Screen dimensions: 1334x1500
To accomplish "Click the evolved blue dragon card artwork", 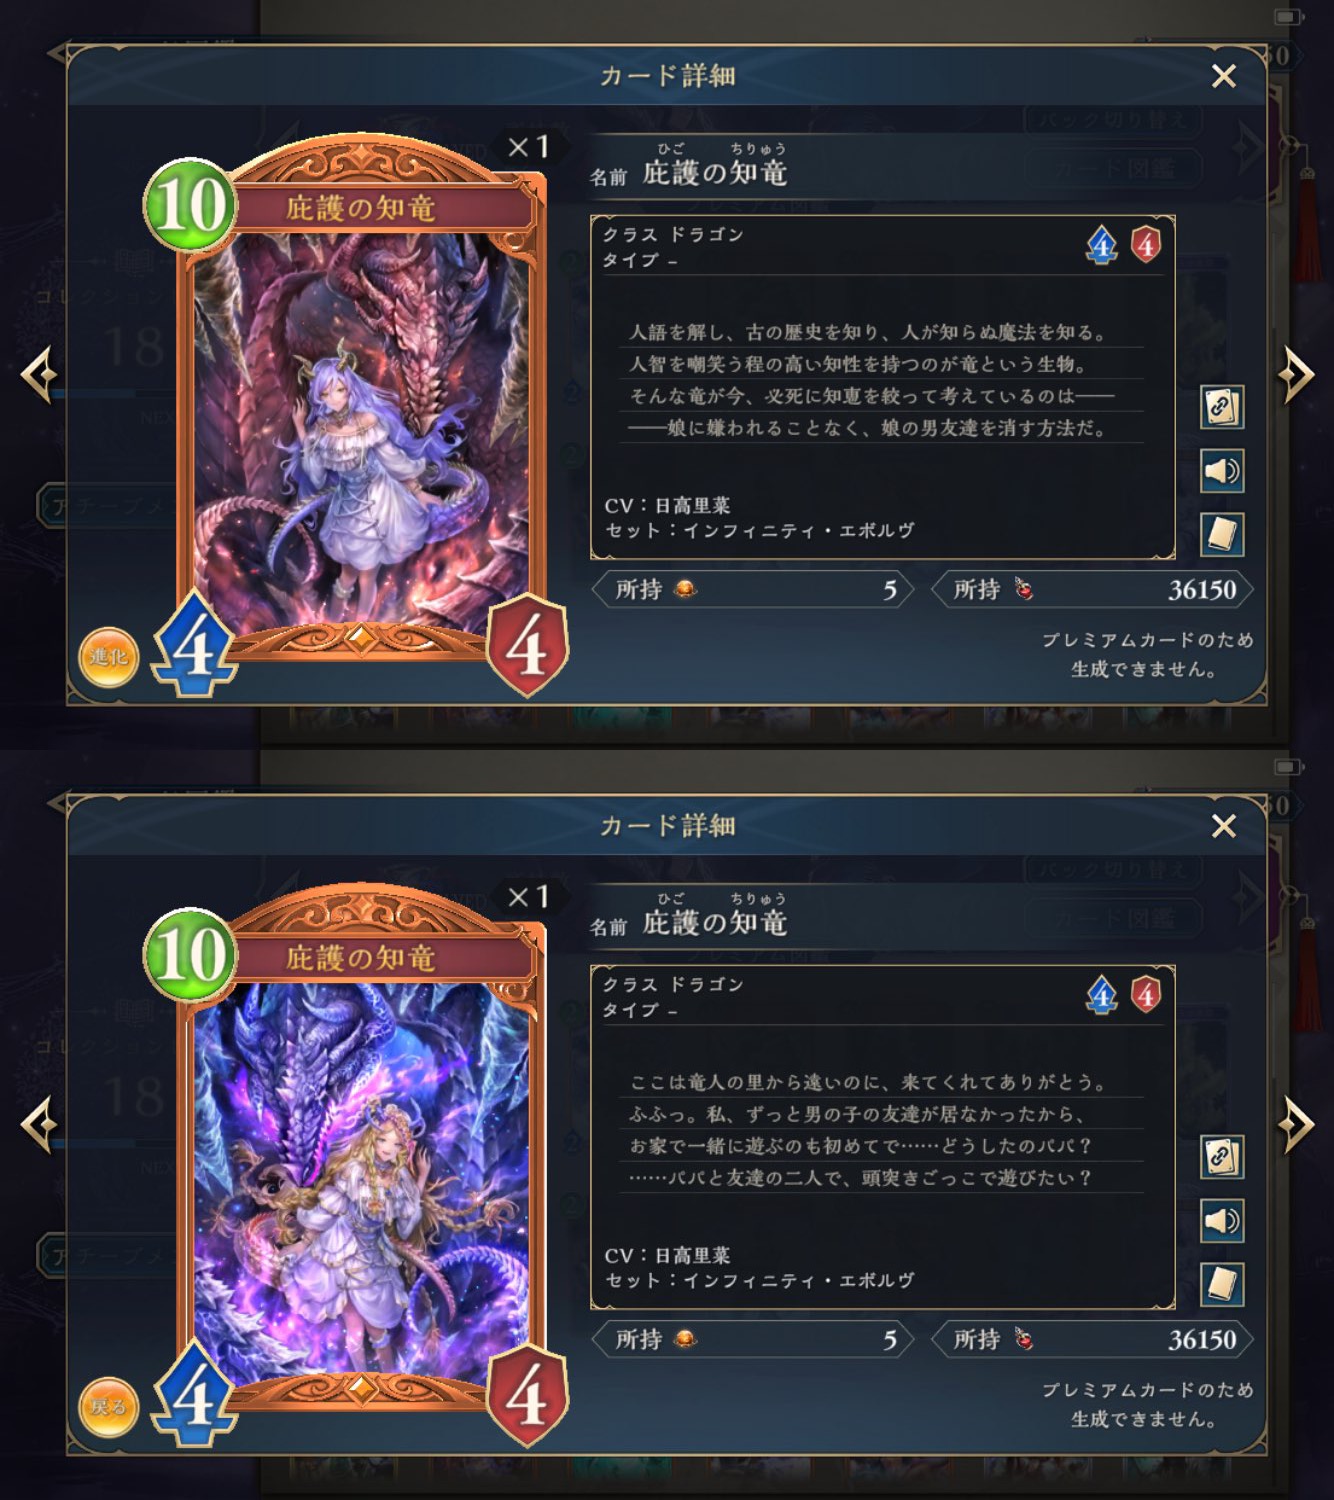I will pyautogui.click(x=361, y=1180).
